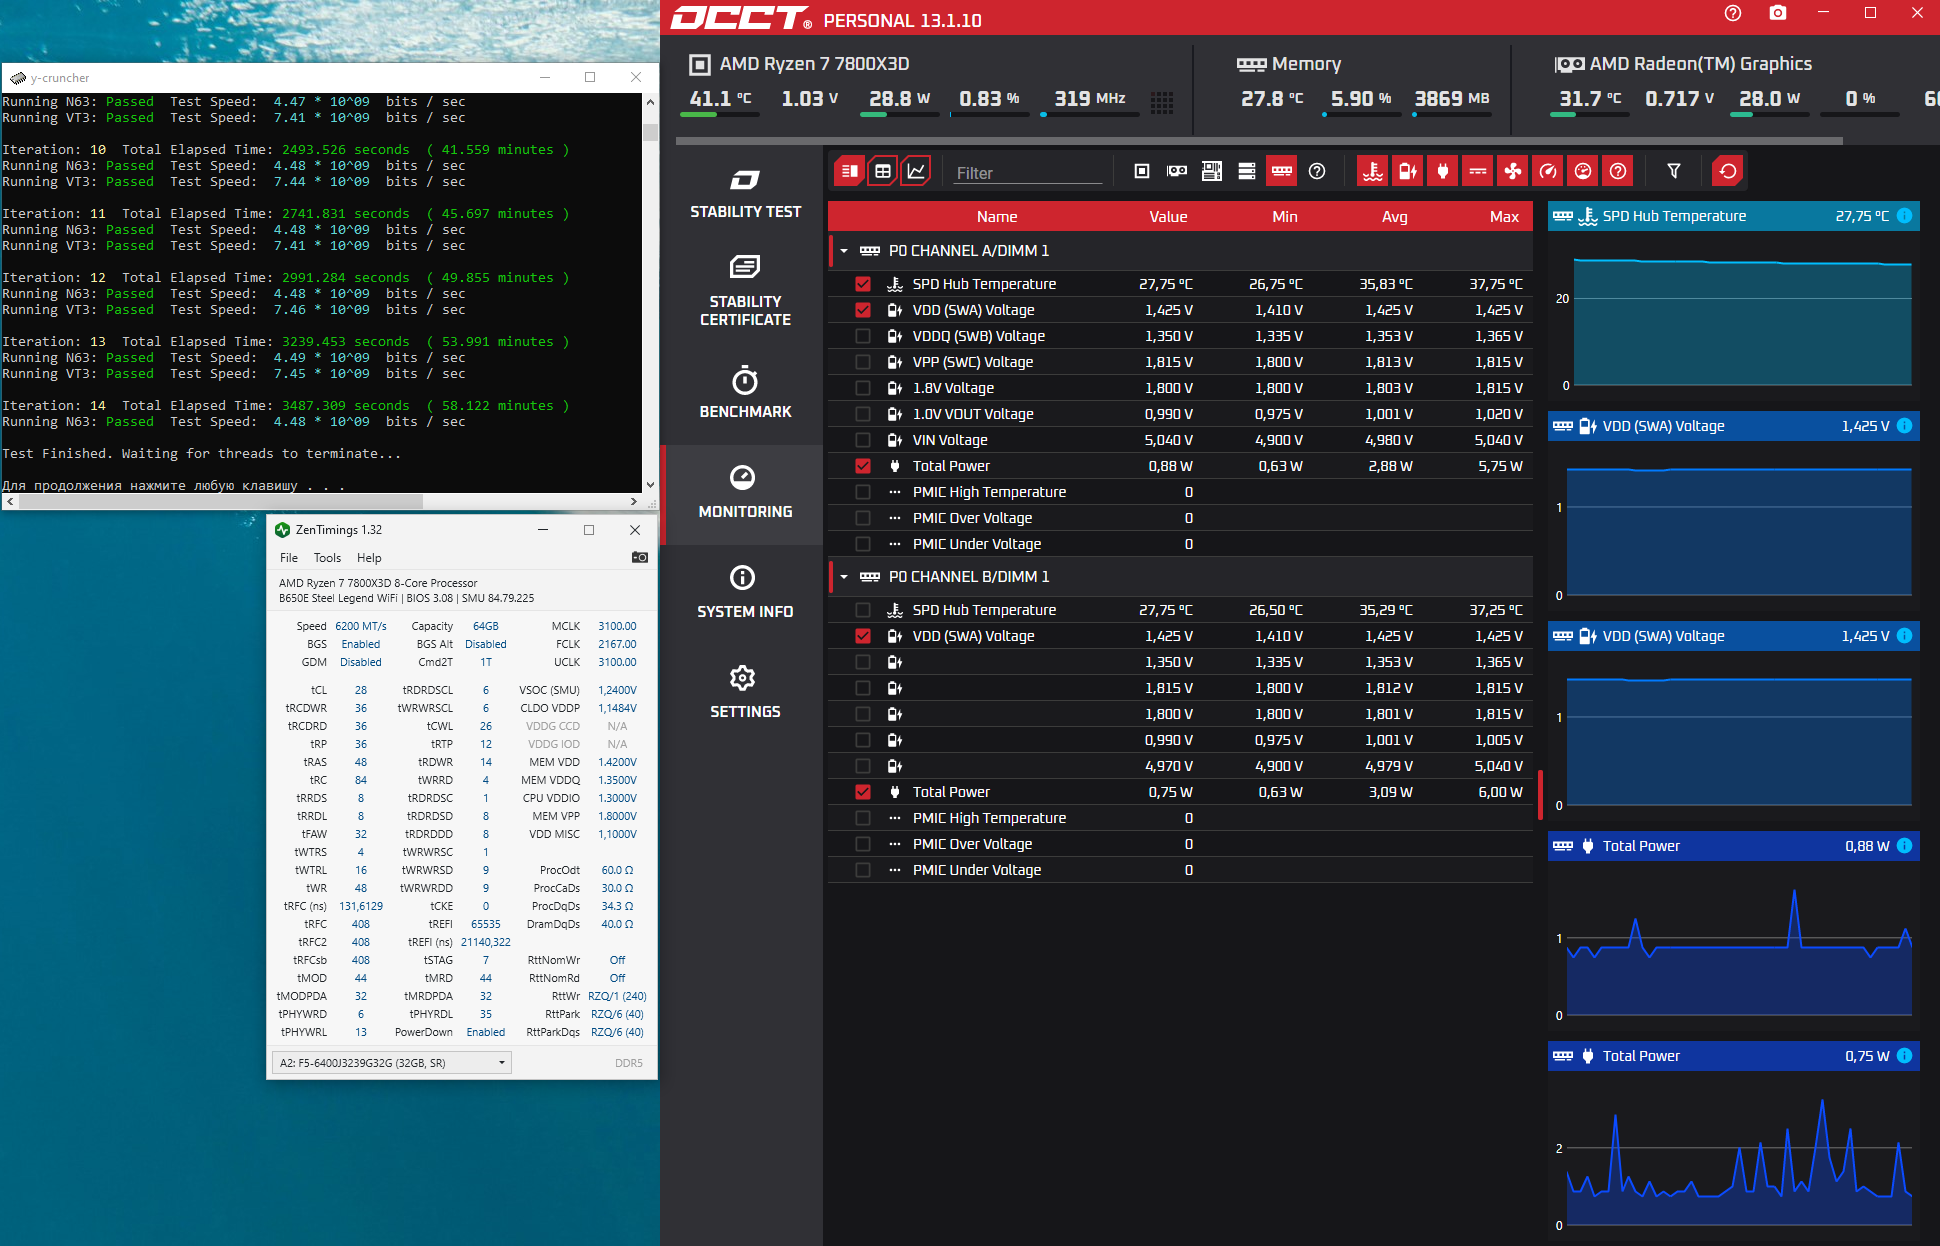Click the funnel filter icon in toolbar
The image size is (1940, 1246).
tap(1674, 171)
